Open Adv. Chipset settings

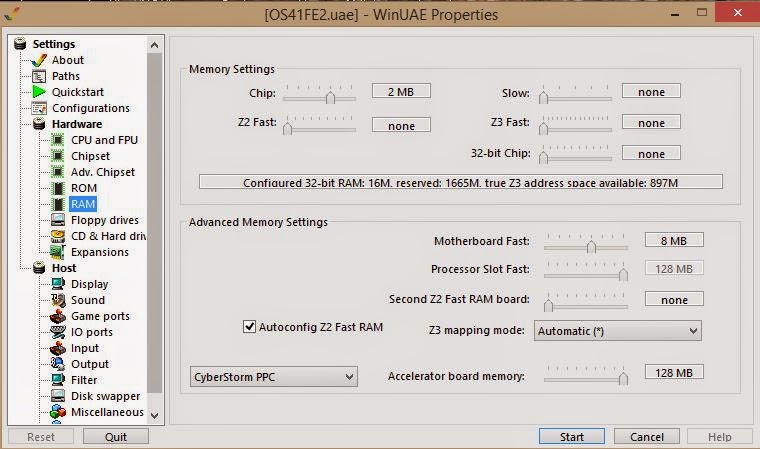(103, 172)
